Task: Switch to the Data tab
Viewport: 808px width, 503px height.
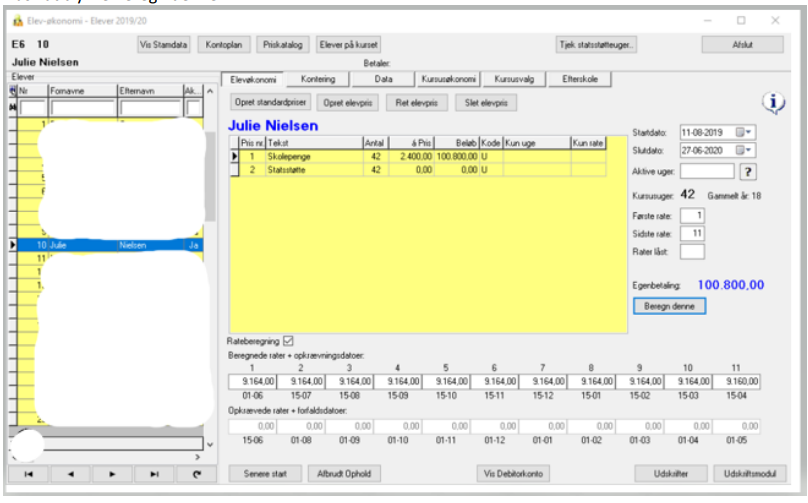Action: click(383, 79)
